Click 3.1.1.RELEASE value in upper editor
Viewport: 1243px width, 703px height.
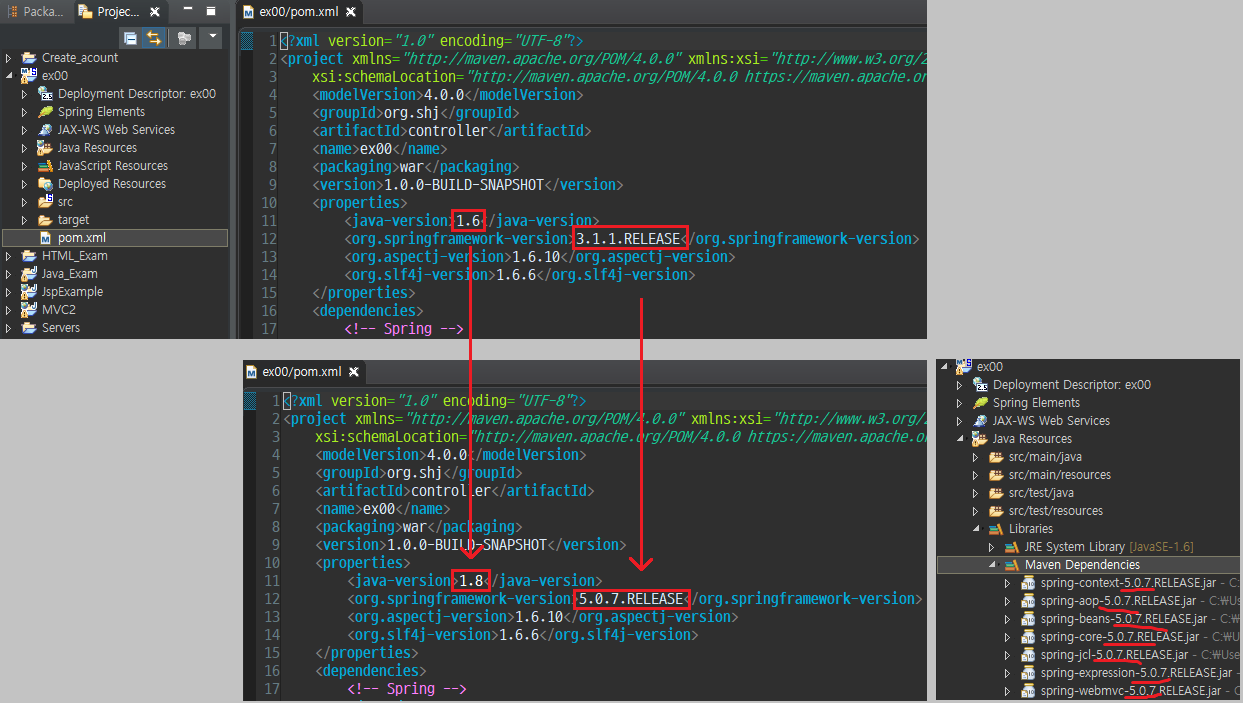click(629, 238)
